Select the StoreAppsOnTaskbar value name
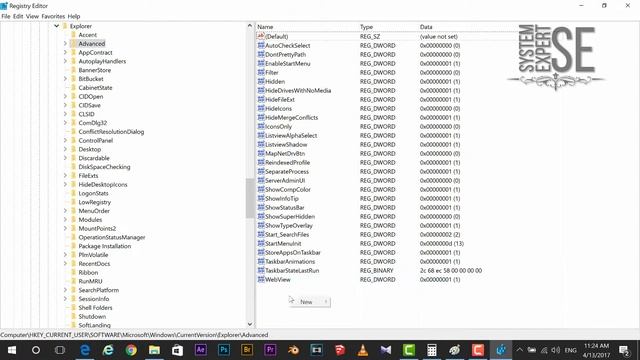The height and width of the screenshot is (360, 640). [293, 252]
